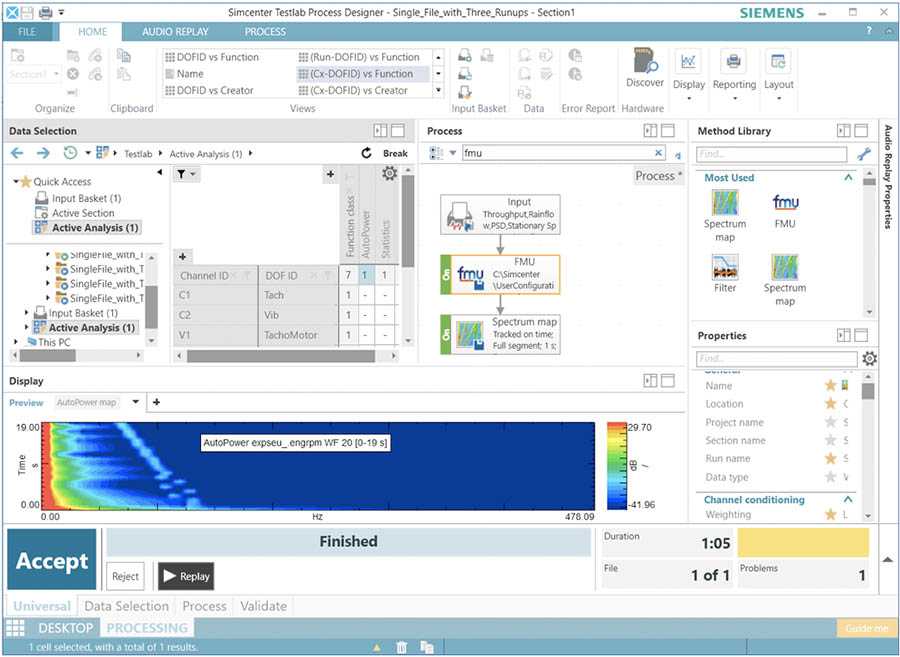Click the dB color scale bar
Image resolution: width=900 pixels, height=657 pixels.
[x=616, y=466]
